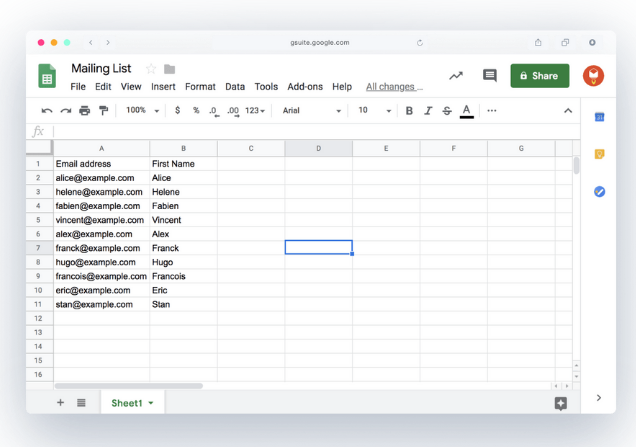The height and width of the screenshot is (447, 636).
Task: Open the text color picker
Action: point(466,111)
